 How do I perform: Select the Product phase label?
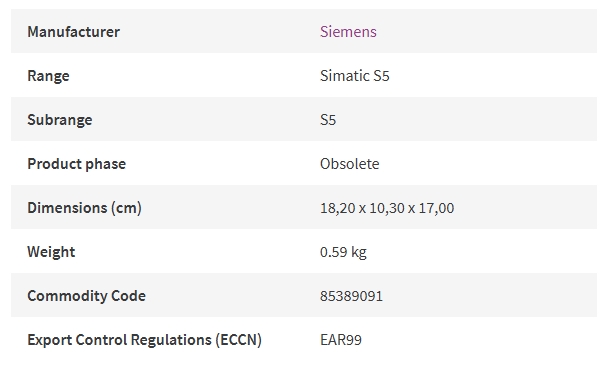[76, 164]
